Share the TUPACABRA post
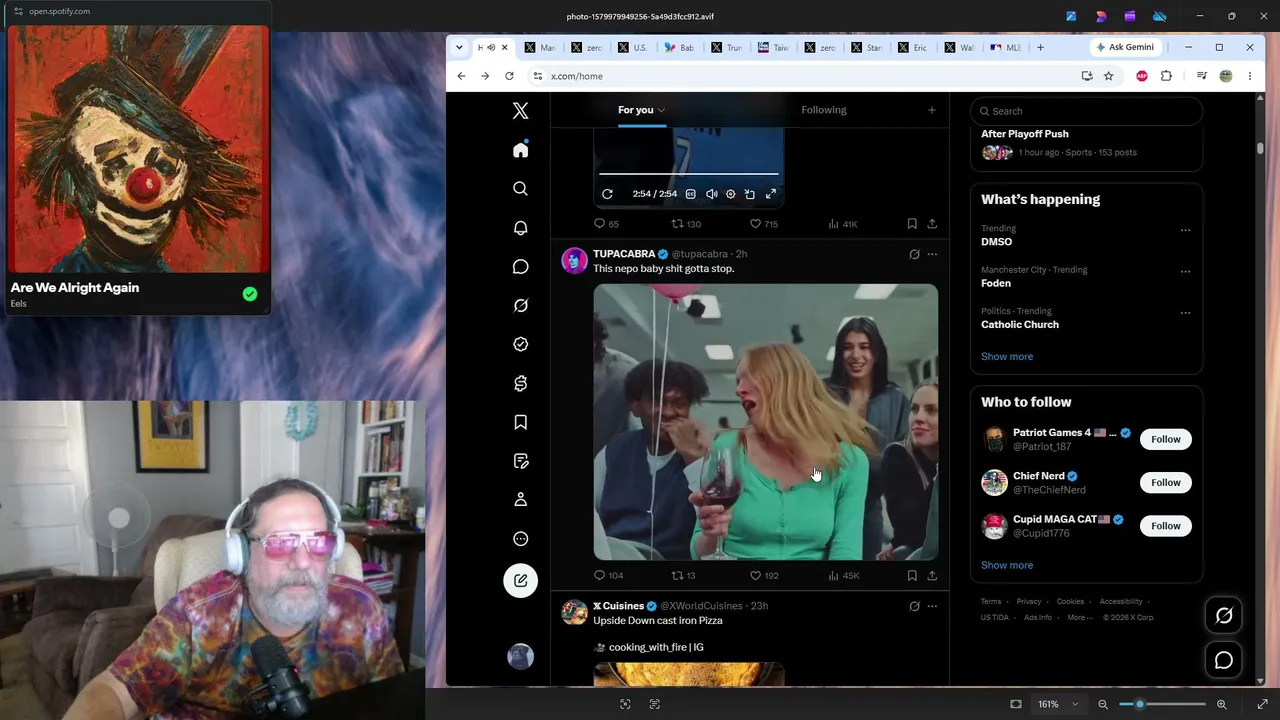This screenshot has height=720, width=1280. (932, 576)
